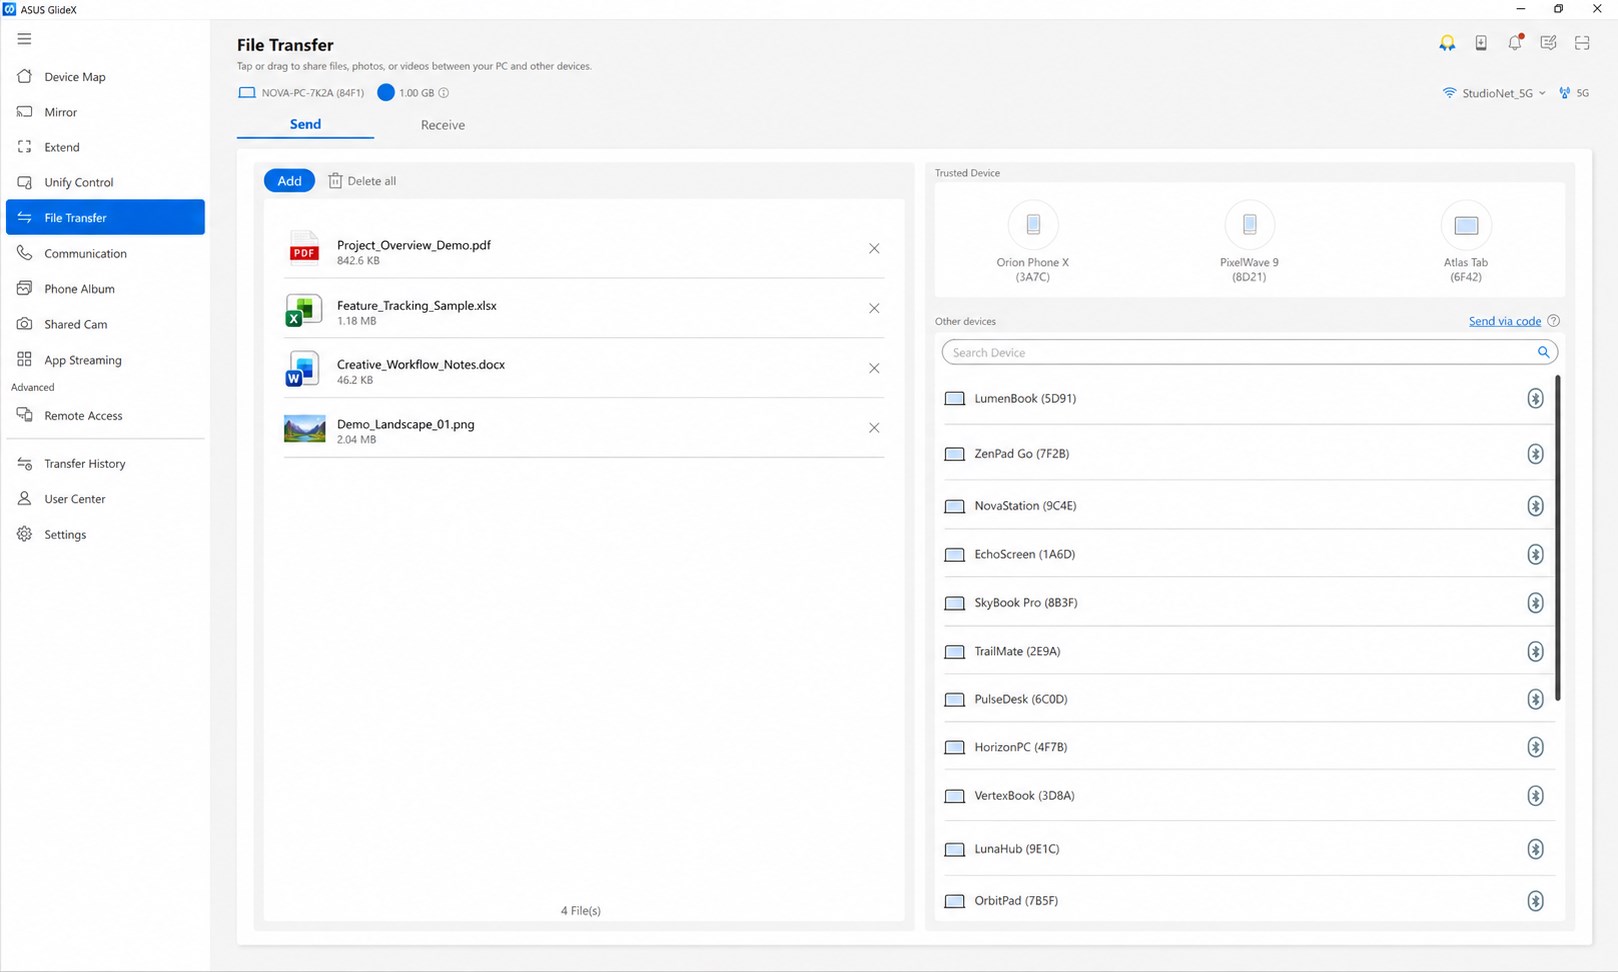Expand the StudioNet_5G network dropdown
Image resolution: width=1618 pixels, height=972 pixels.
pyautogui.click(x=1495, y=93)
